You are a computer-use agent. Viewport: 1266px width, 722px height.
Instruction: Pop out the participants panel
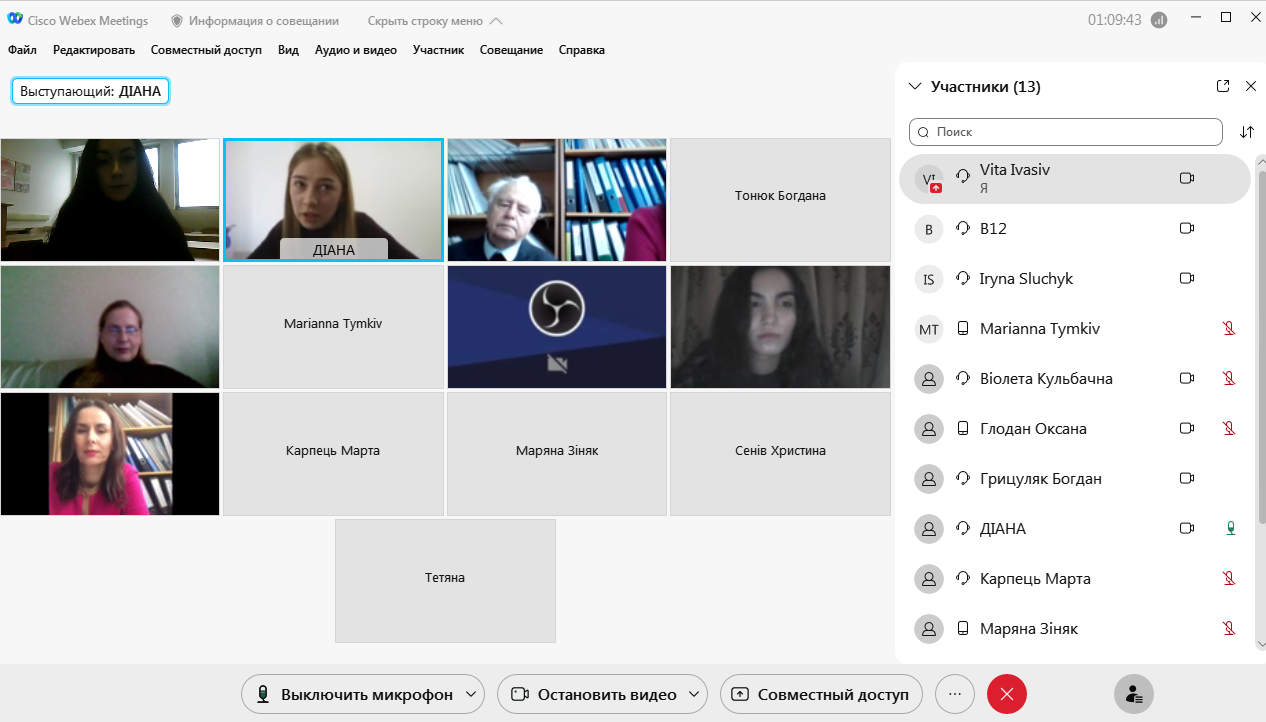pos(1222,86)
